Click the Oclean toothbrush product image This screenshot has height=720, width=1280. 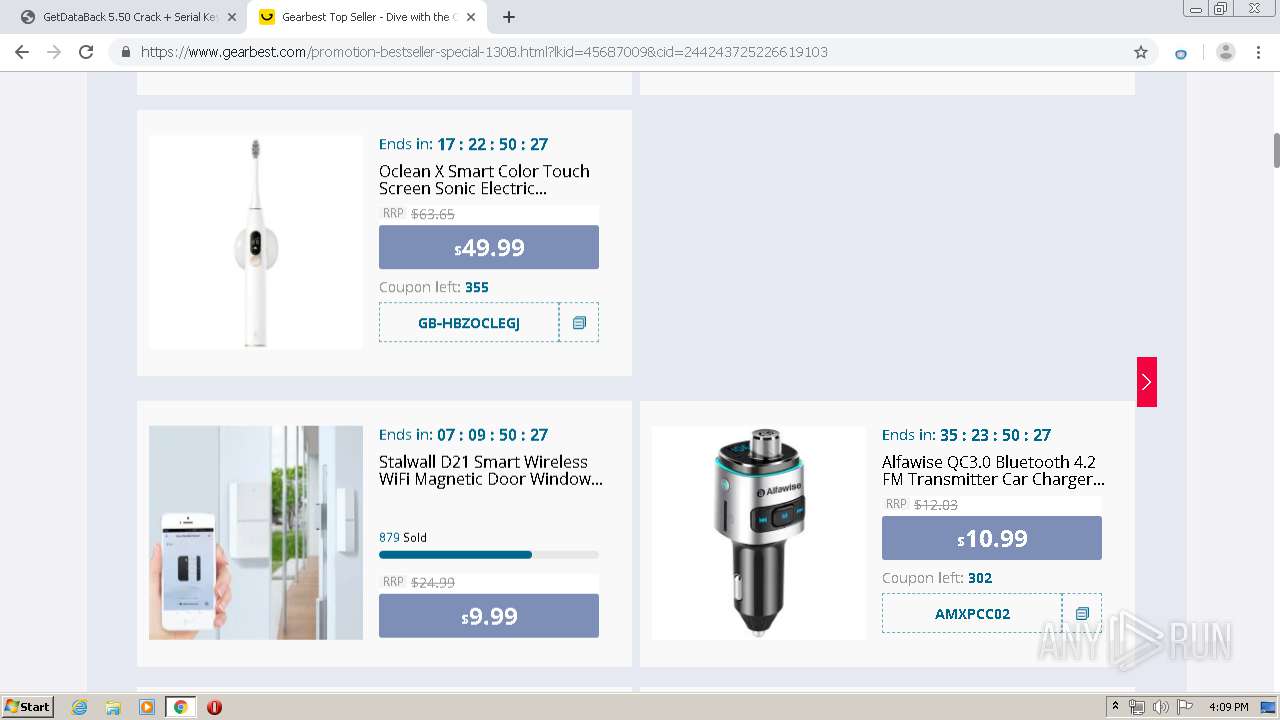click(x=256, y=243)
